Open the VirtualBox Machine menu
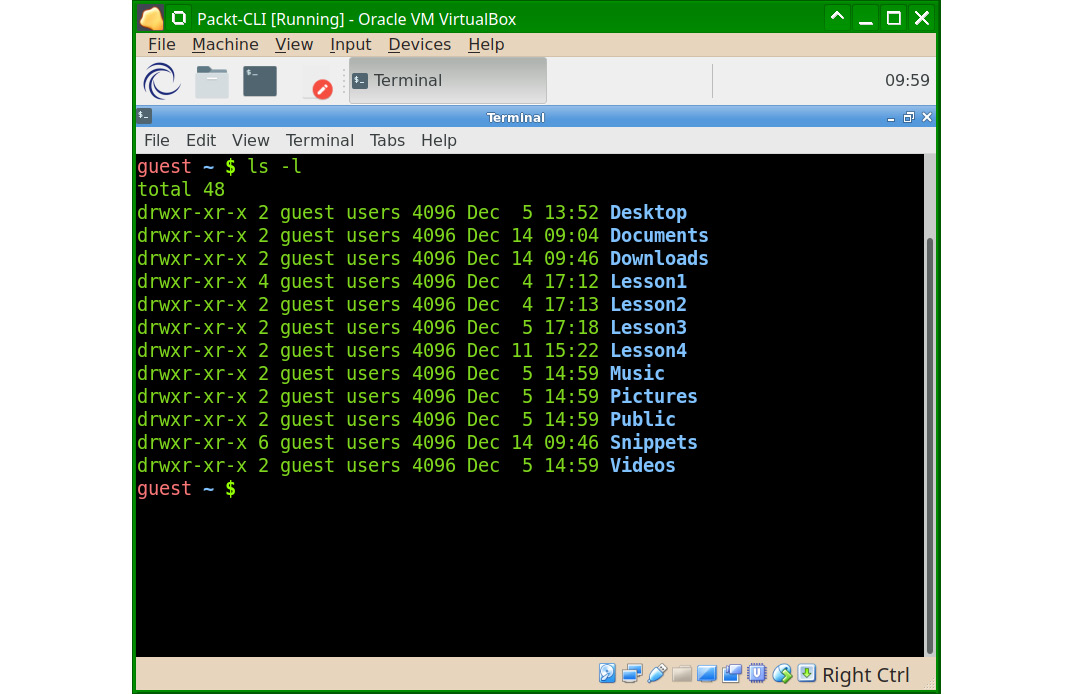 [x=225, y=44]
